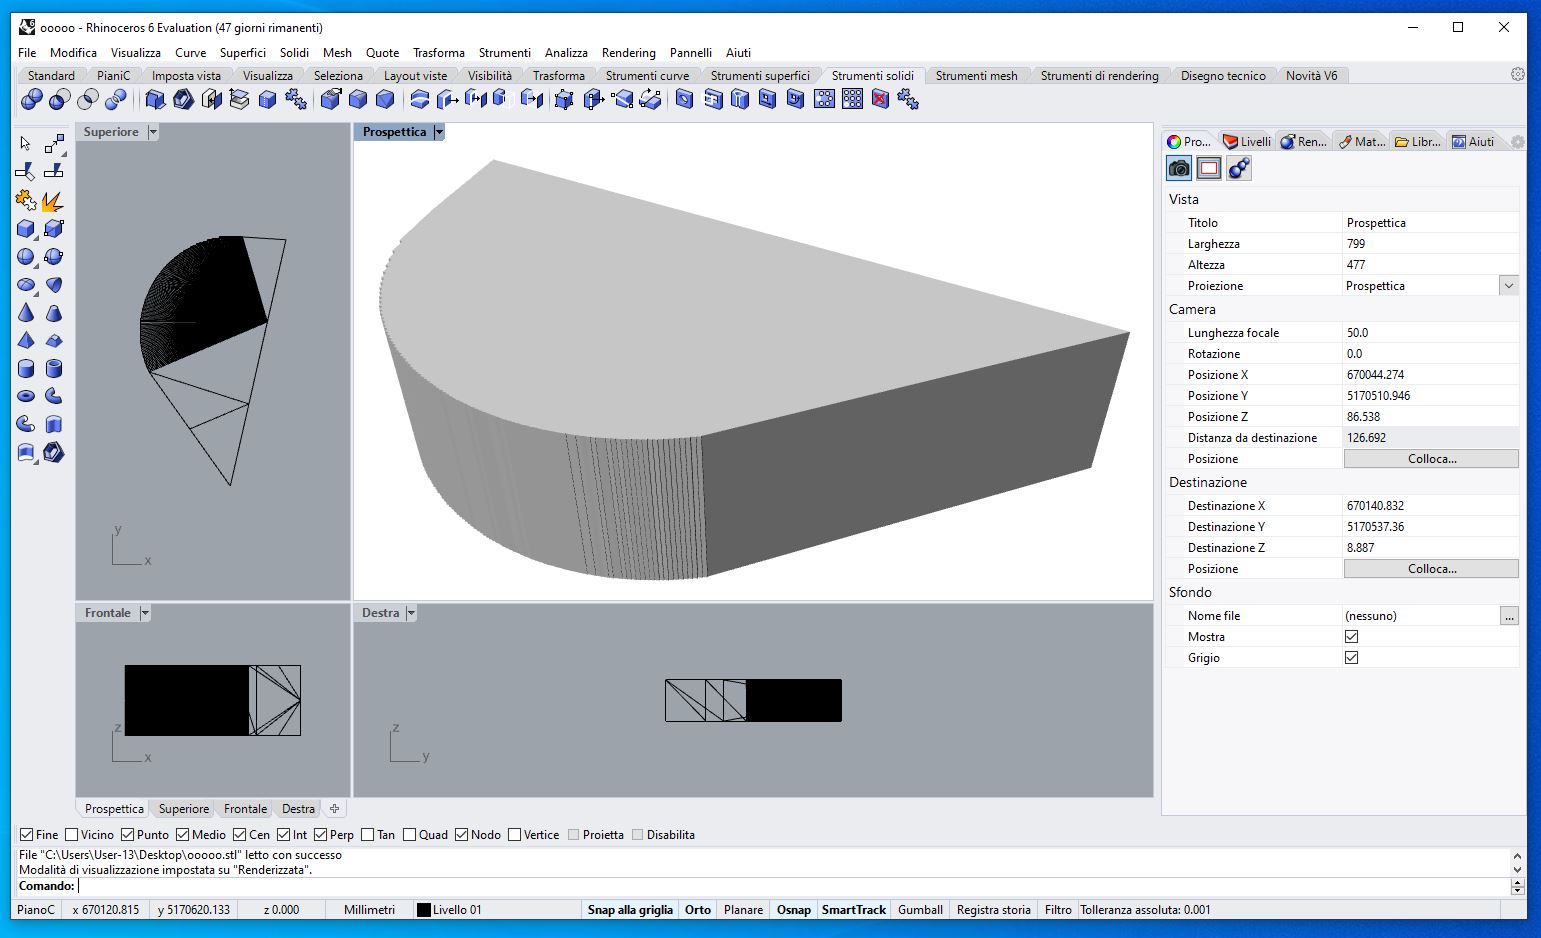Choose the Cone solid tool
The width and height of the screenshot is (1541, 938).
[26, 313]
